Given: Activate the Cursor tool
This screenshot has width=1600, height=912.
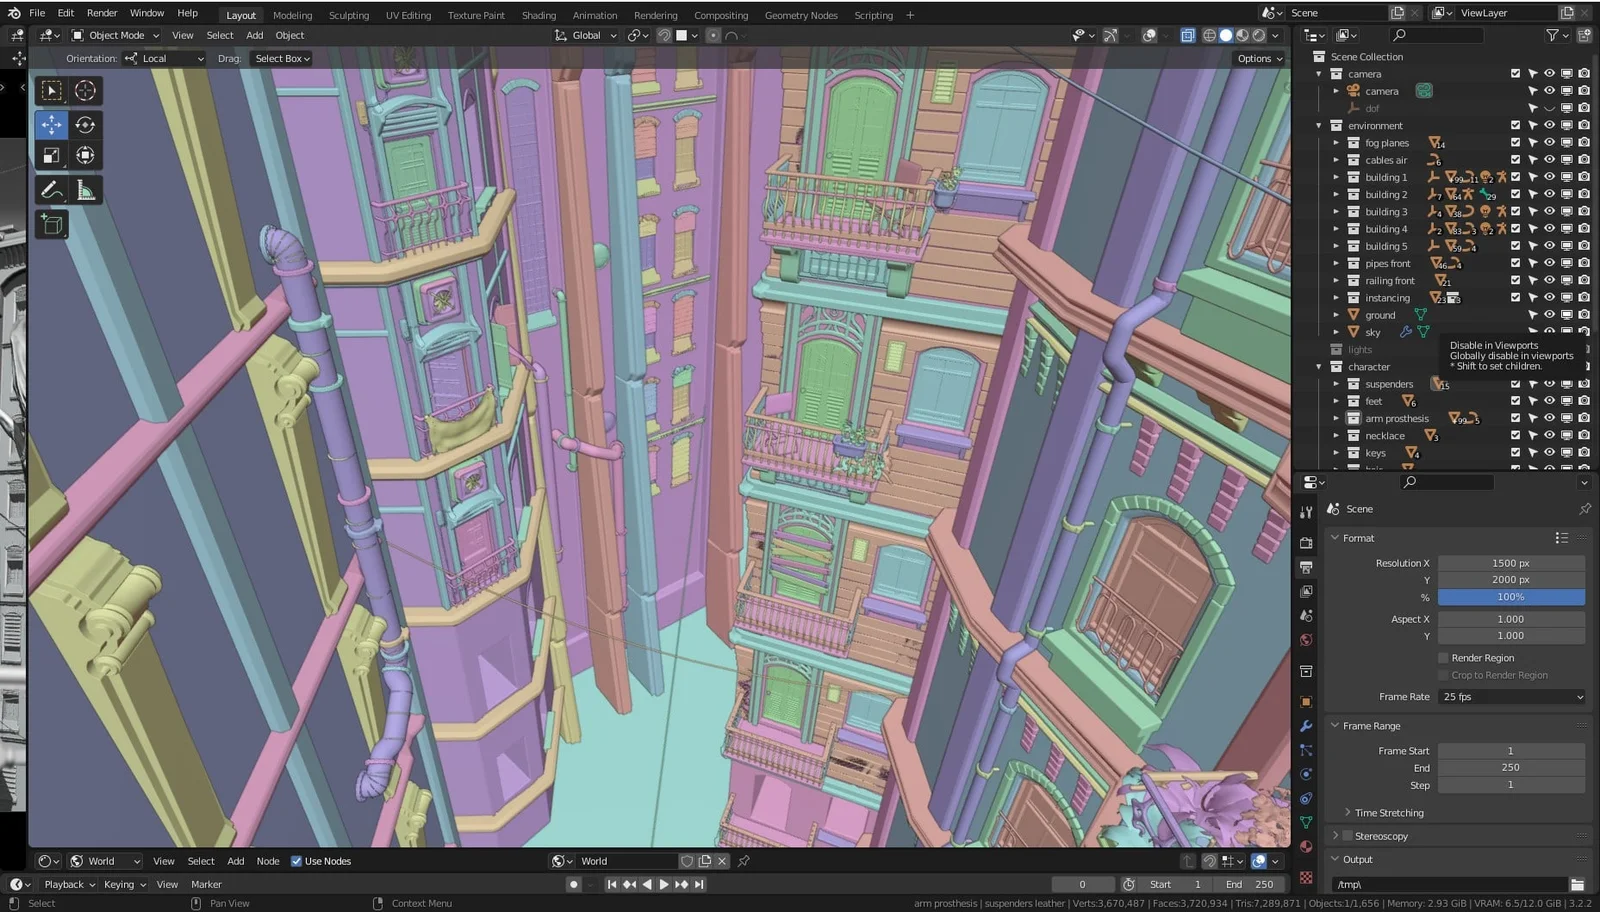Looking at the screenshot, I should [85, 91].
